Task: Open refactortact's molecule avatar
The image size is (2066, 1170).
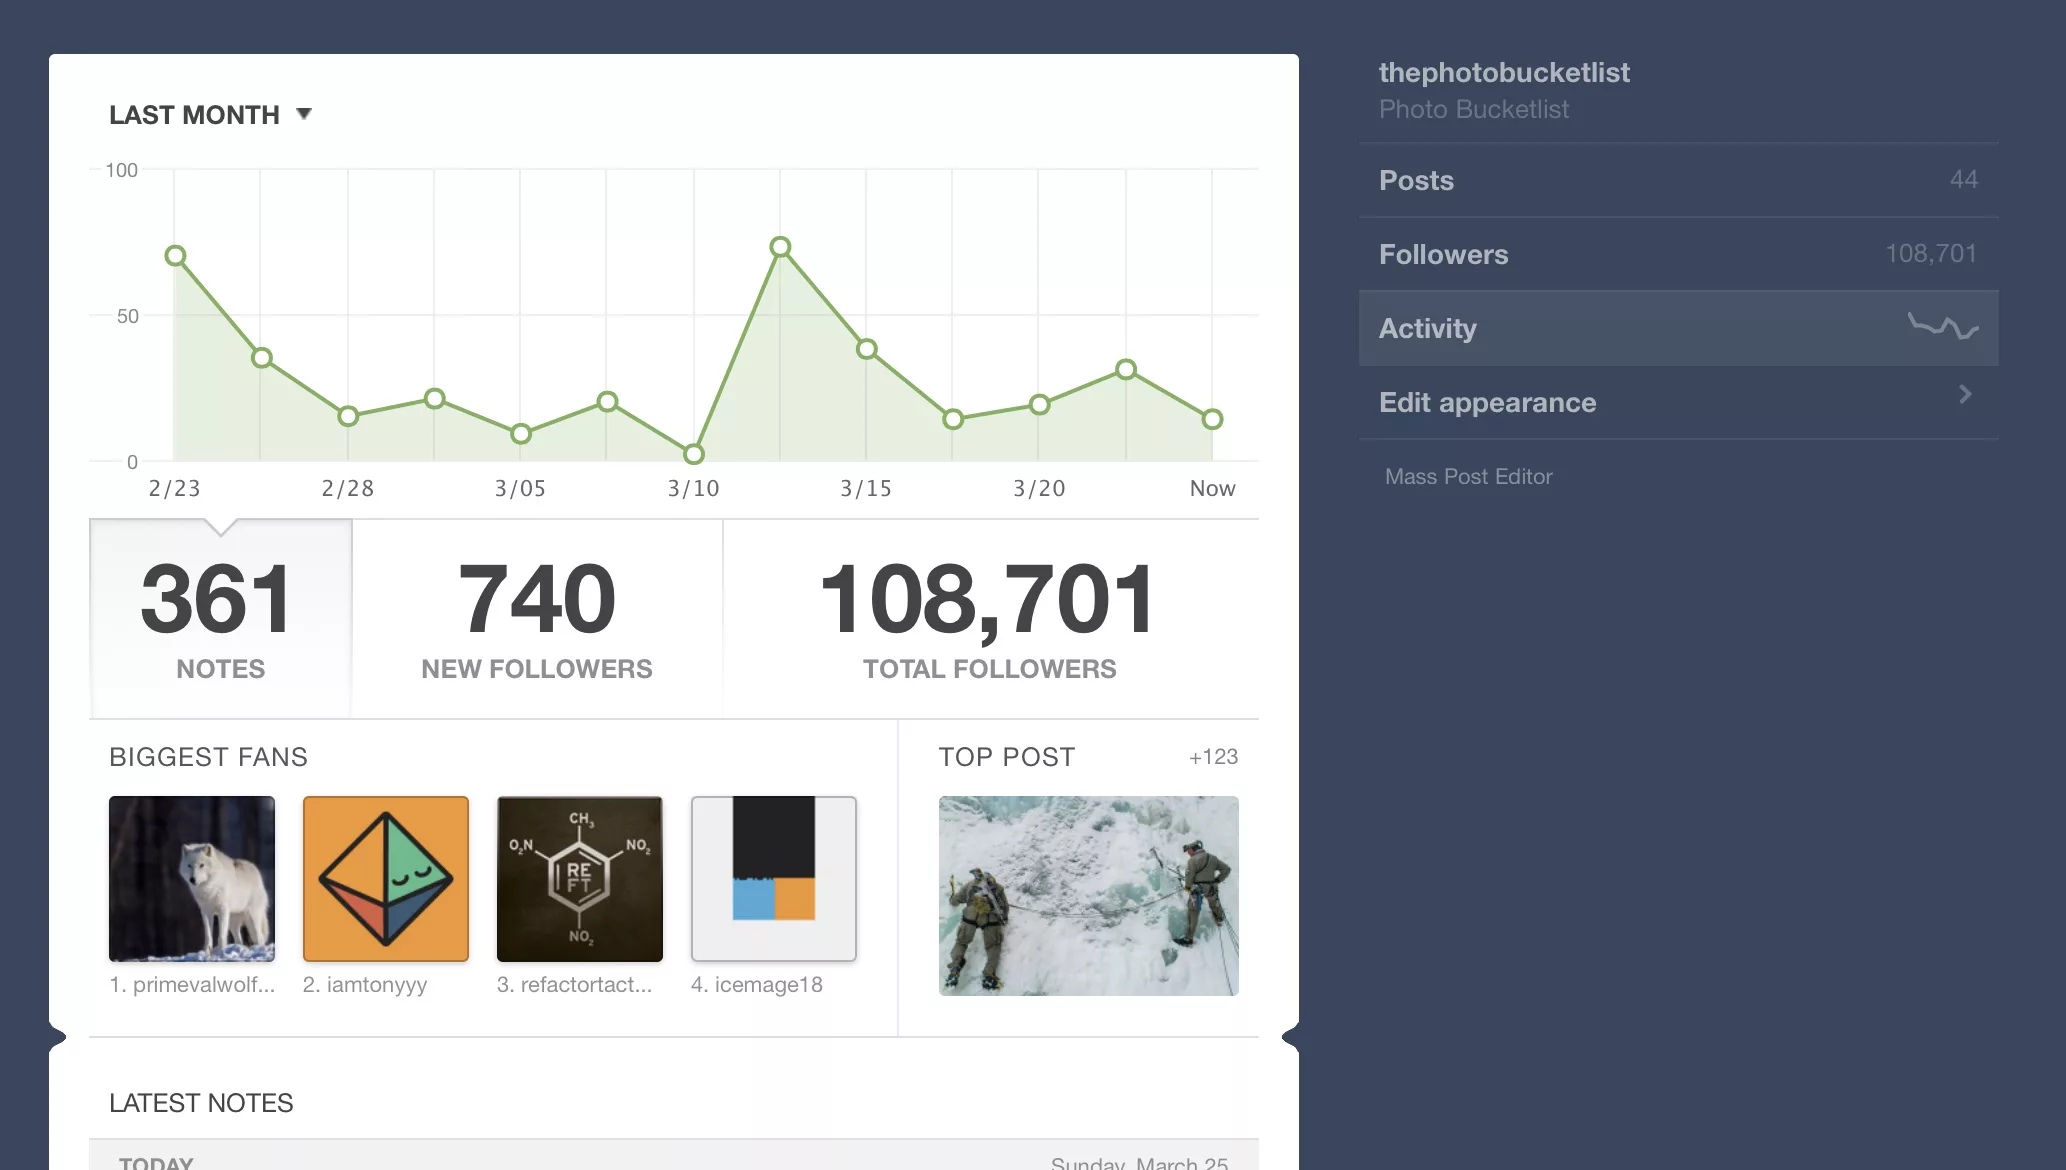Action: [x=580, y=879]
